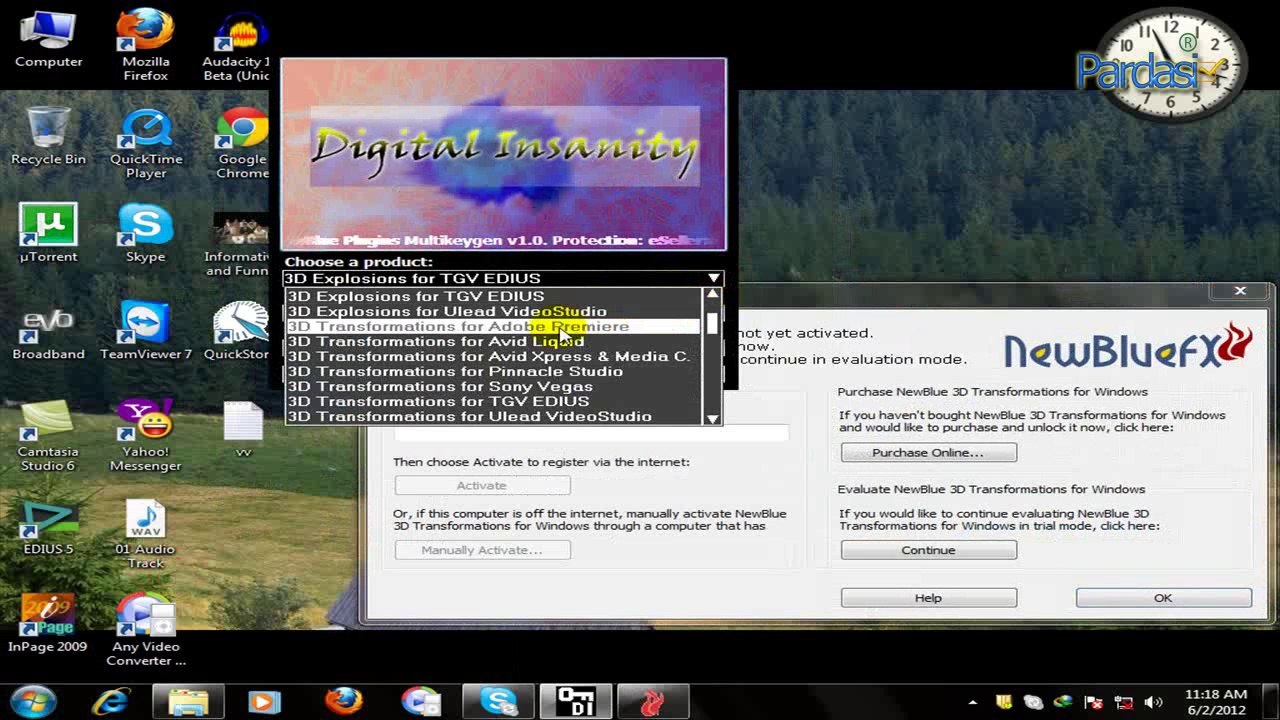
Task: Launch EDIUS 5 desktop shortcut
Action: (x=48, y=527)
